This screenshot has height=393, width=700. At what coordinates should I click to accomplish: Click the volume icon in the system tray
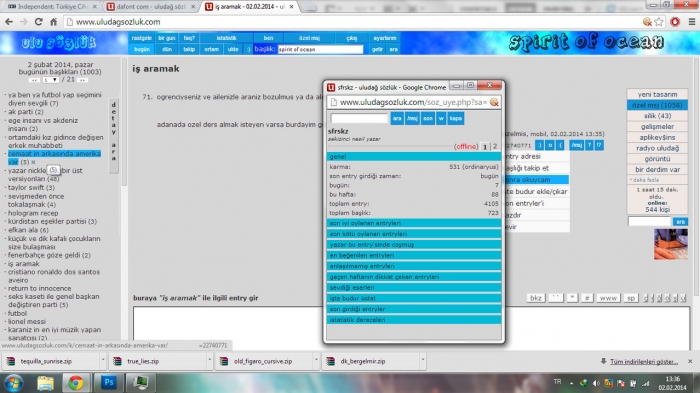(596, 383)
